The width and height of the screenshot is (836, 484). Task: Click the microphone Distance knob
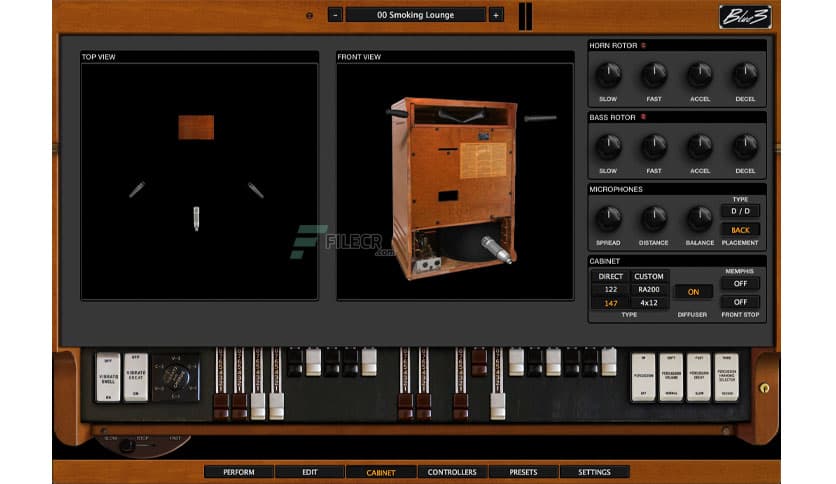point(654,219)
